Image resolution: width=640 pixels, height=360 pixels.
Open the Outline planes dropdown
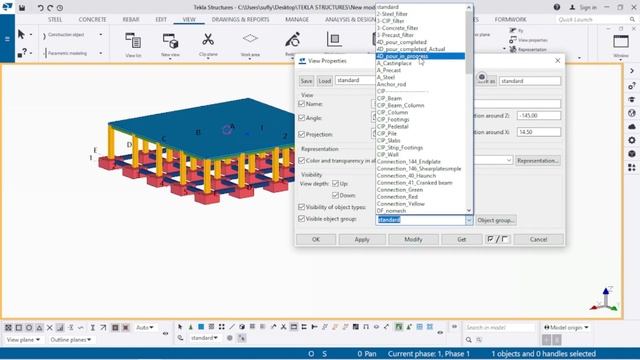[x=70, y=340]
